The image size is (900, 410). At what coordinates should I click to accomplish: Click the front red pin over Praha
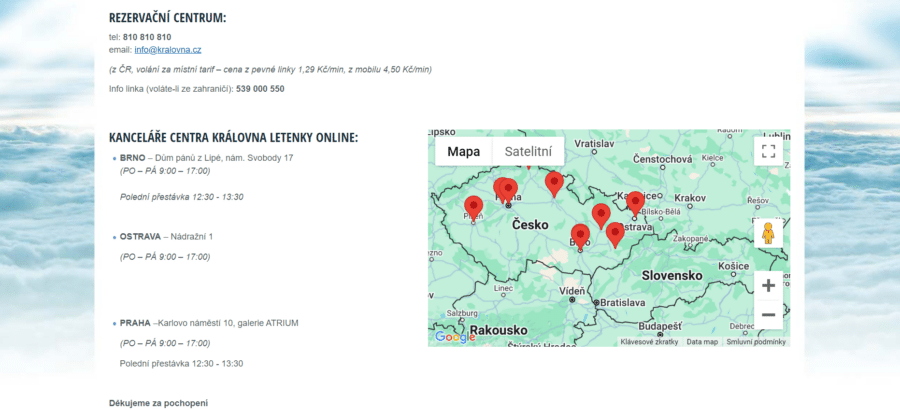click(509, 191)
